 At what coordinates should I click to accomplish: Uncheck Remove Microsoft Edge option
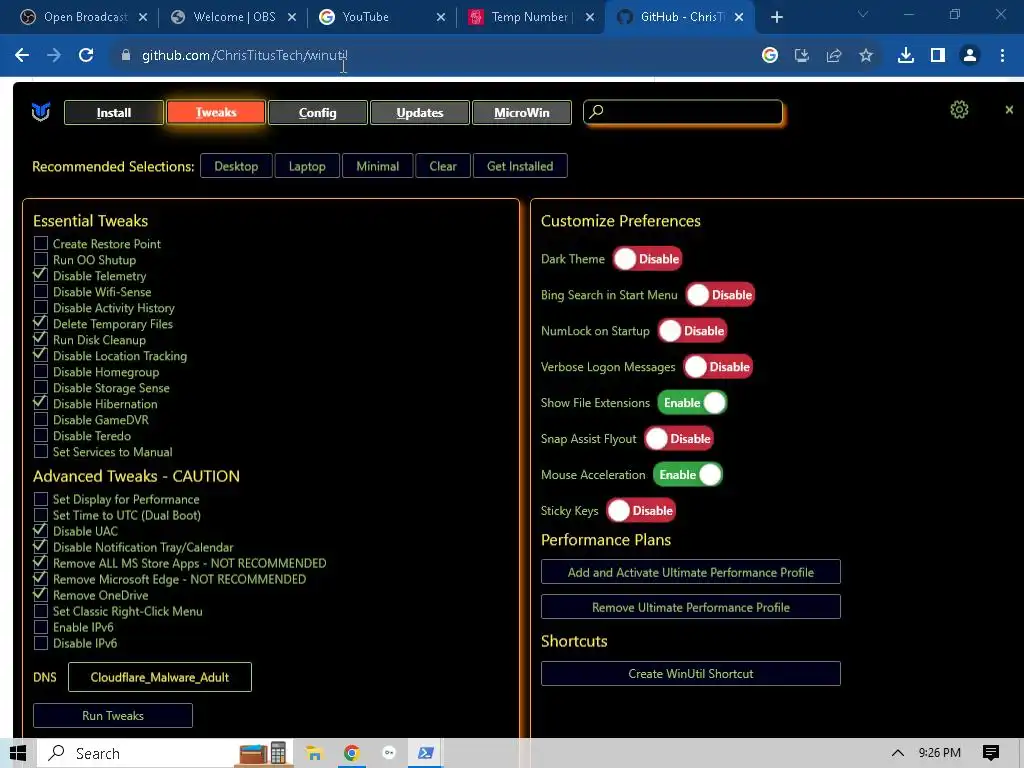coord(40,579)
